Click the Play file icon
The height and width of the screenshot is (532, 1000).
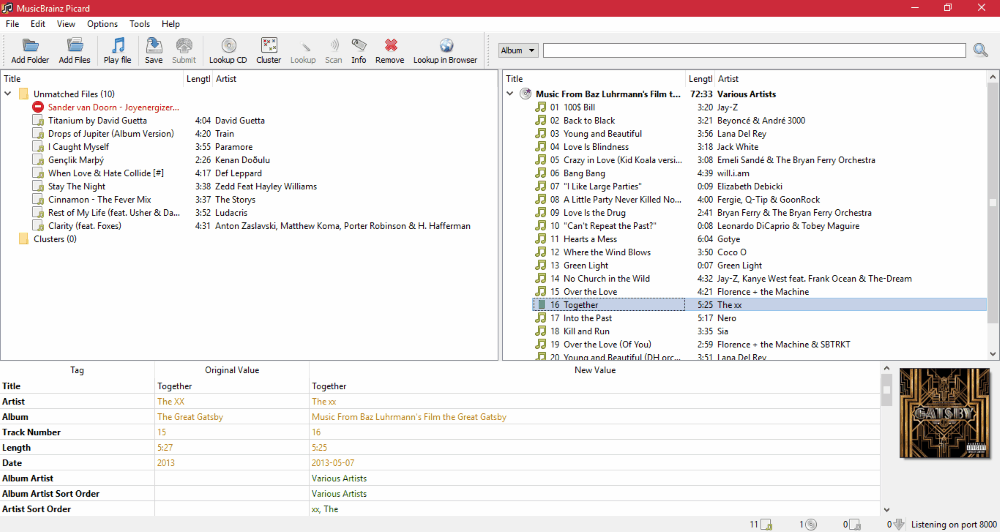click(117, 45)
